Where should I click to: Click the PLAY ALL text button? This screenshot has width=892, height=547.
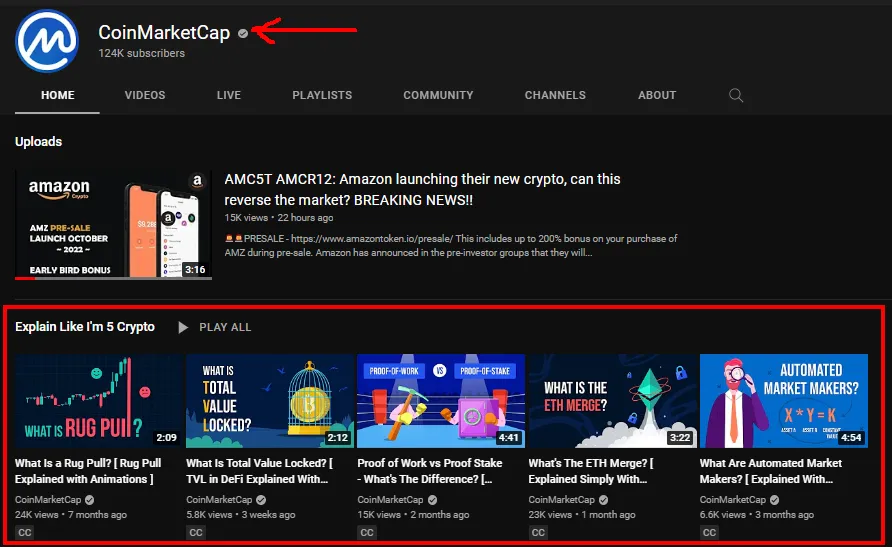pyautogui.click(x=225, y=328)
